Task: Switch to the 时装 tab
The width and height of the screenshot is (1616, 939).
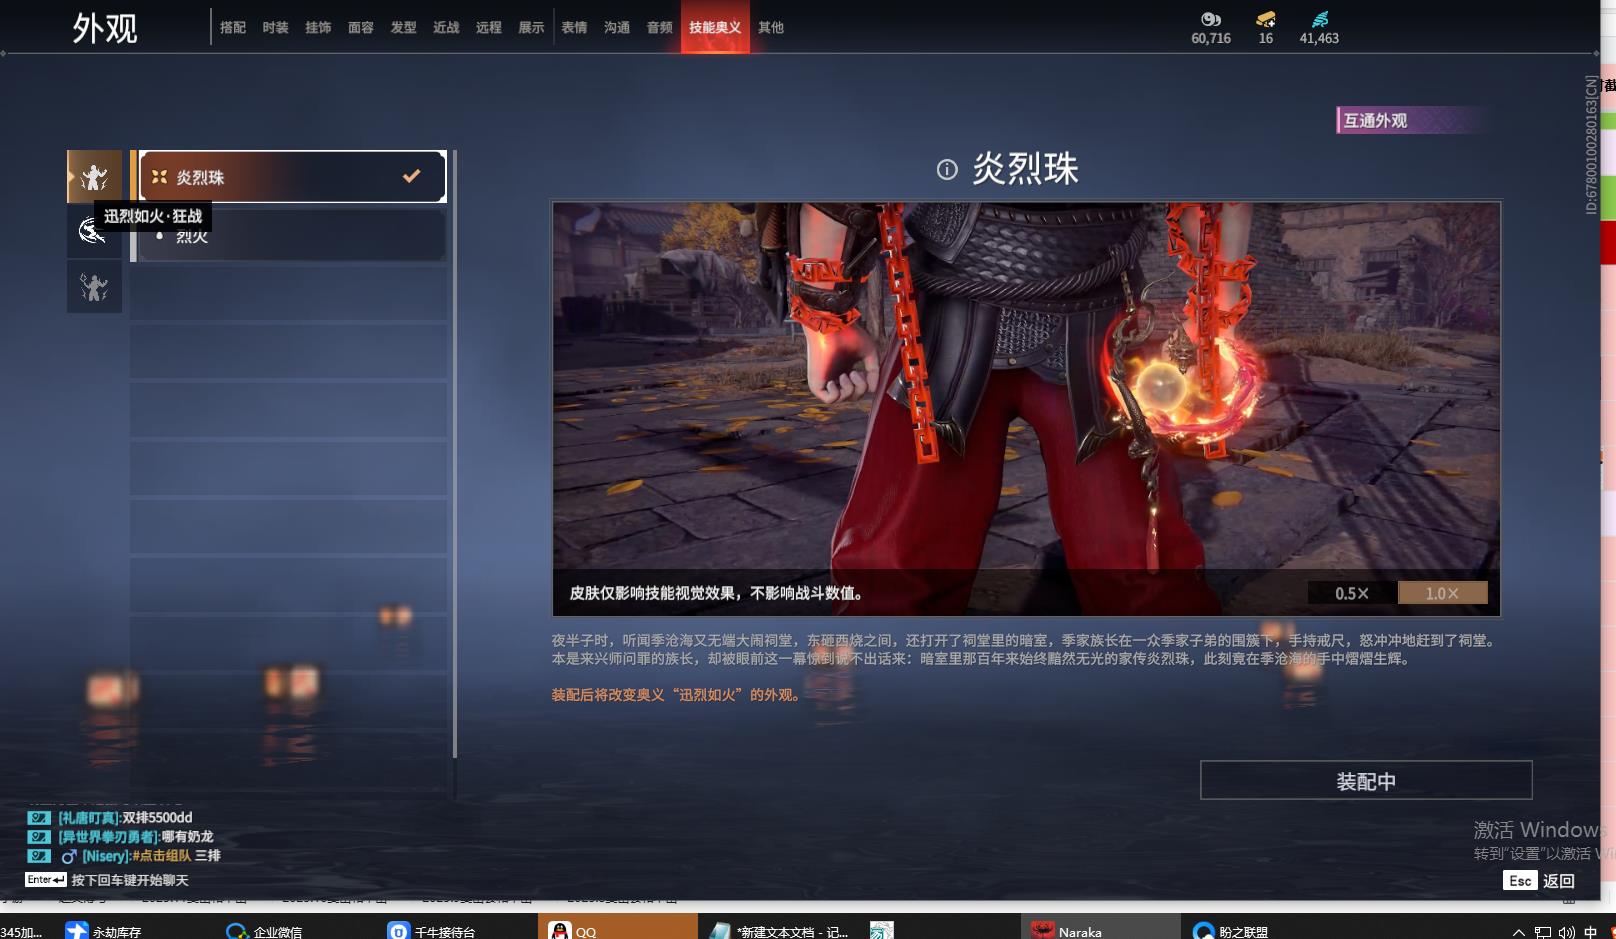Action: (275, 28)
